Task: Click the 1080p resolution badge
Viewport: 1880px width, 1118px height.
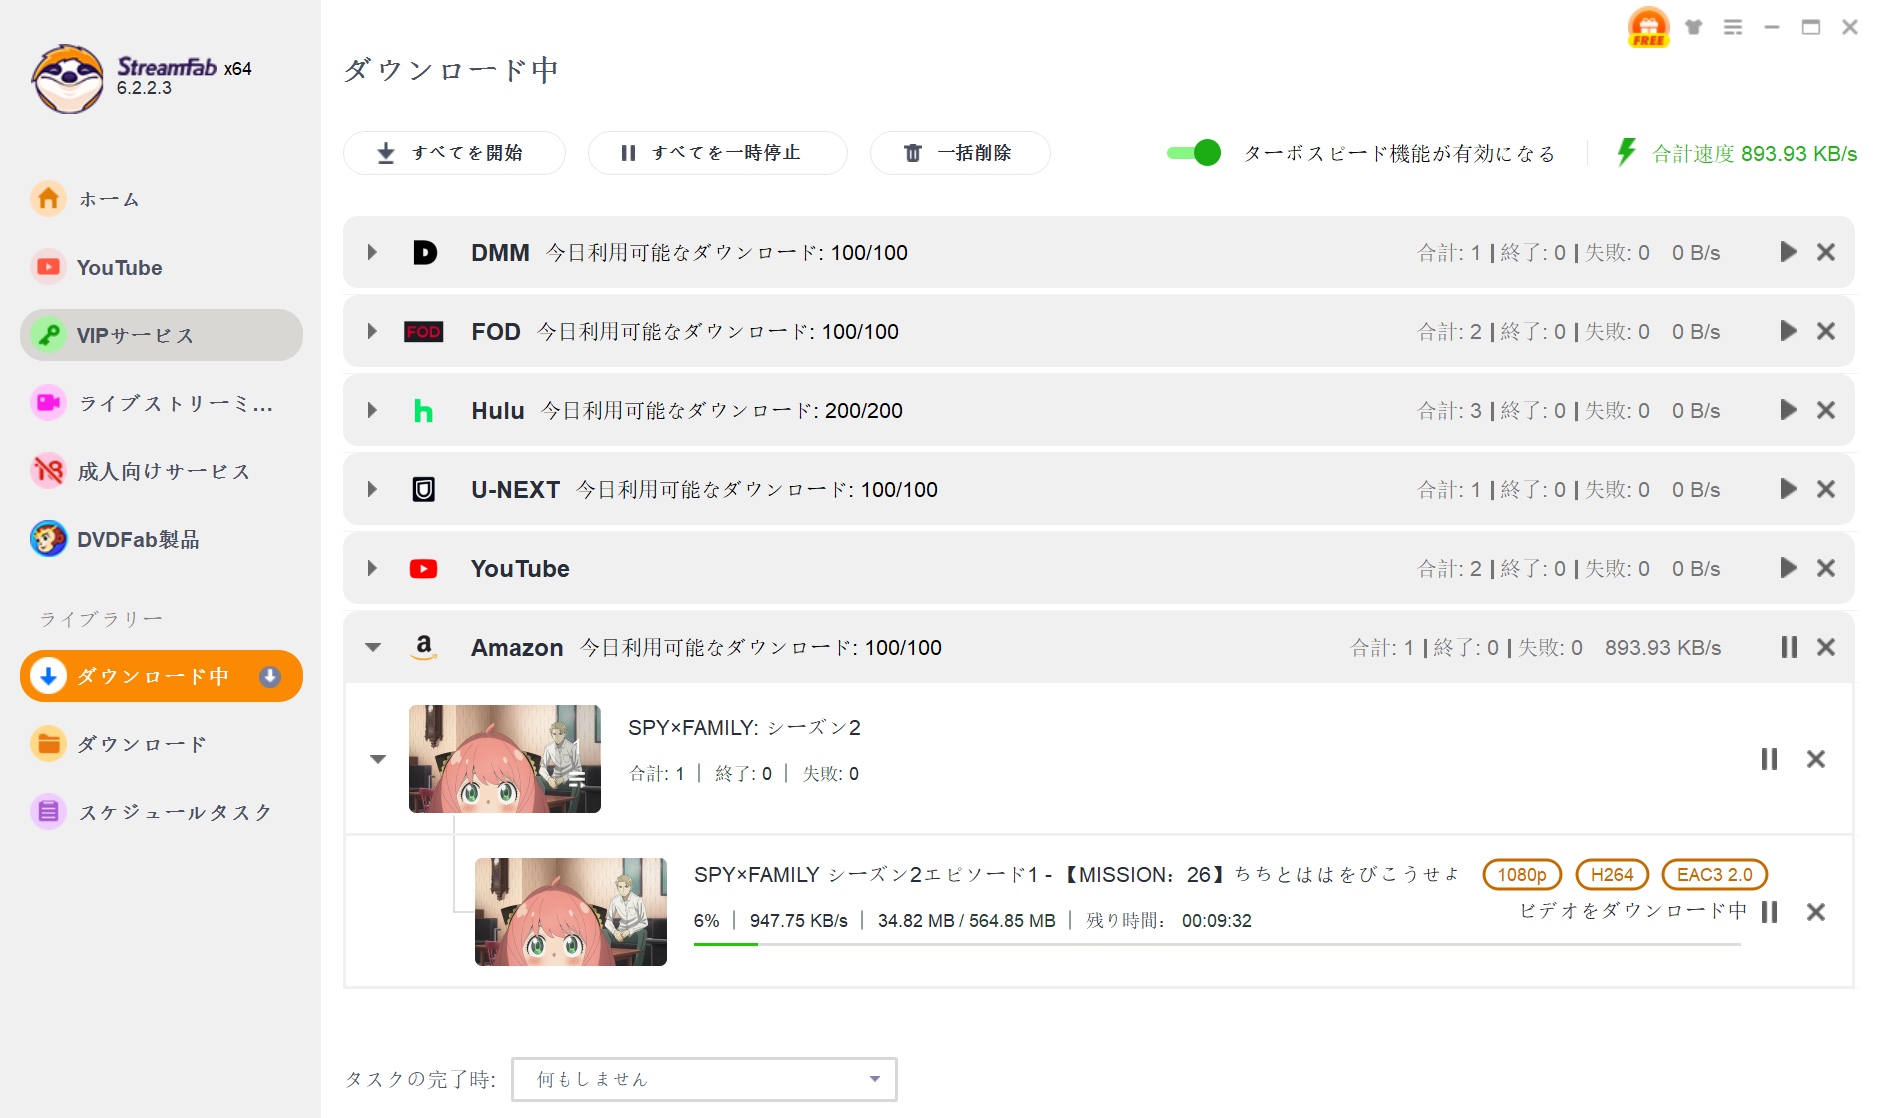Action: pyautogui.click(x=1522, y=874)
